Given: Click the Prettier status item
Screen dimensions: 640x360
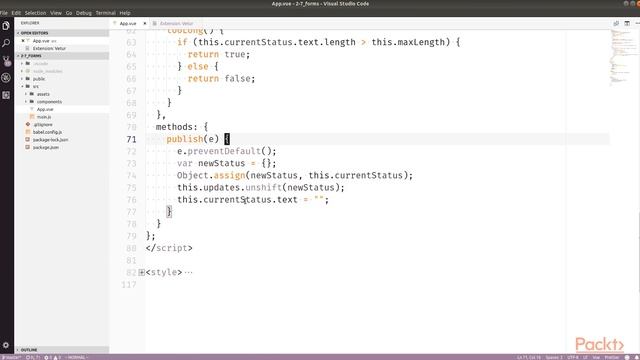Looking at the screenshot, I should 611,358.
